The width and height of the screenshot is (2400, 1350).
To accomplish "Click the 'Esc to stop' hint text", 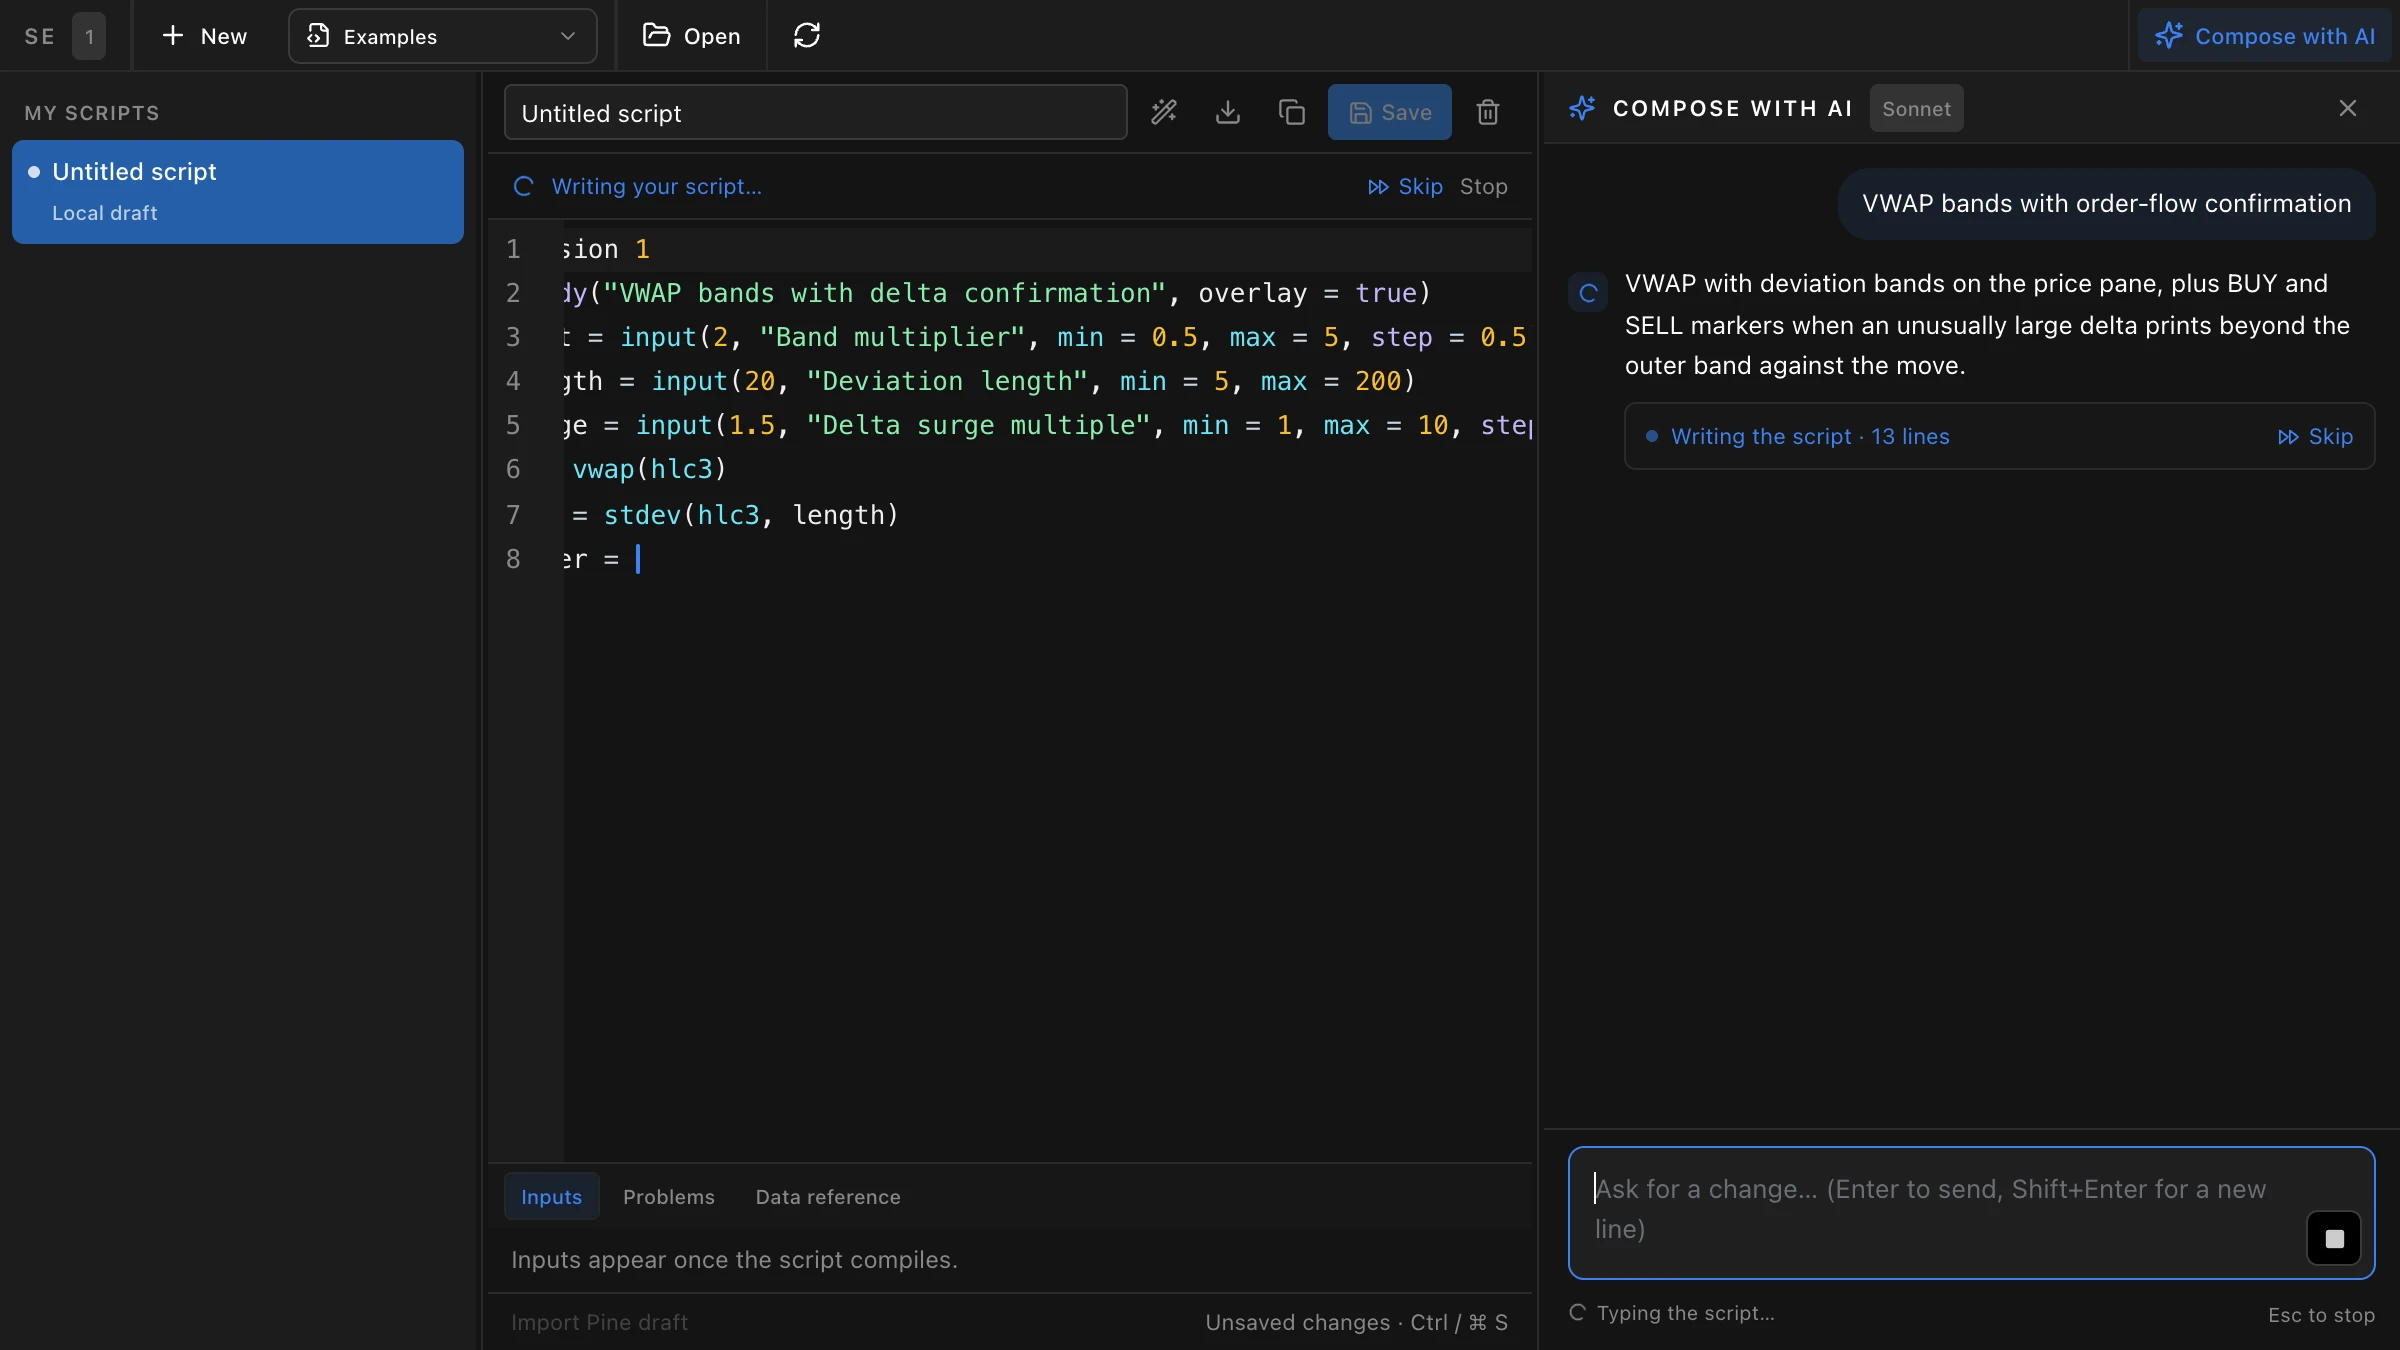I will tap(2321, 1315).
